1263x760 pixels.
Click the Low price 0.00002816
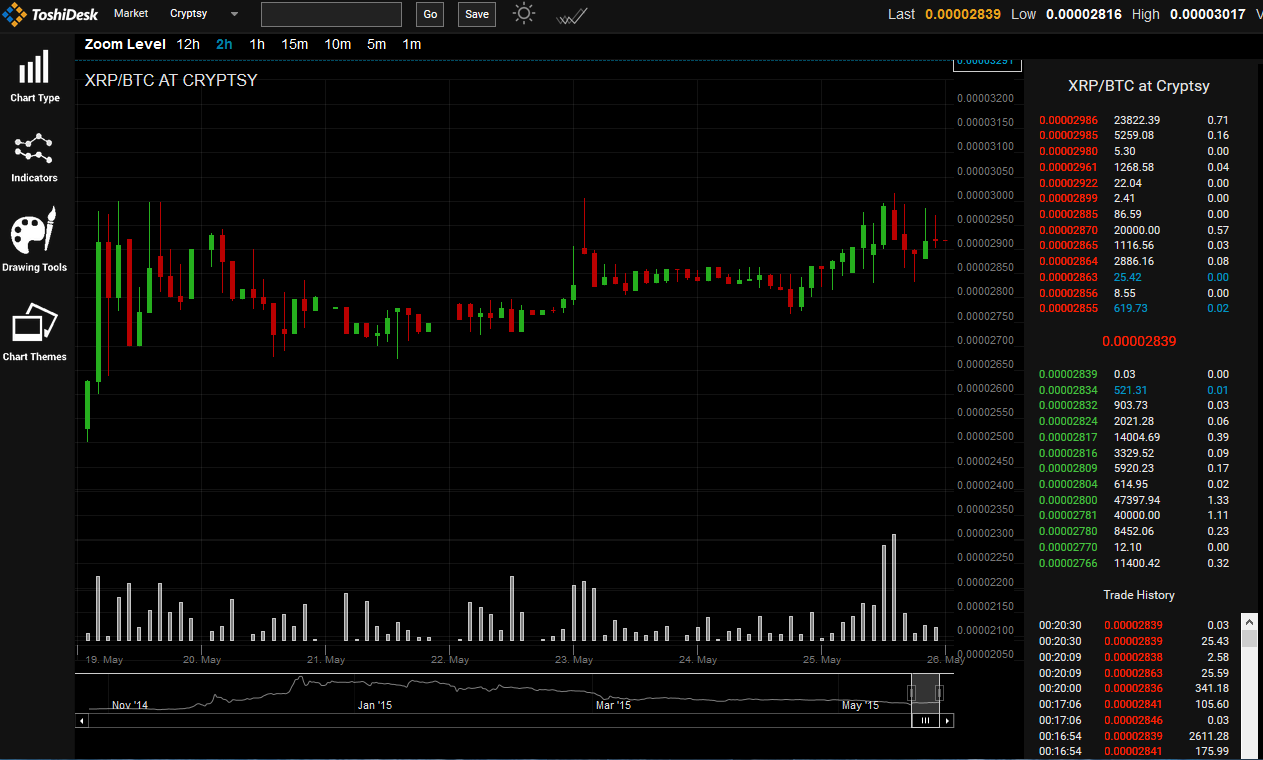tap(1084, 14)
